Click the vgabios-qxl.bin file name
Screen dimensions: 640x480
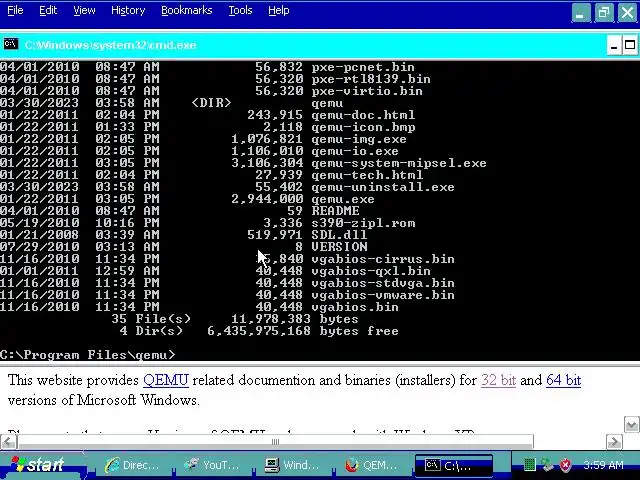[371, 271]
